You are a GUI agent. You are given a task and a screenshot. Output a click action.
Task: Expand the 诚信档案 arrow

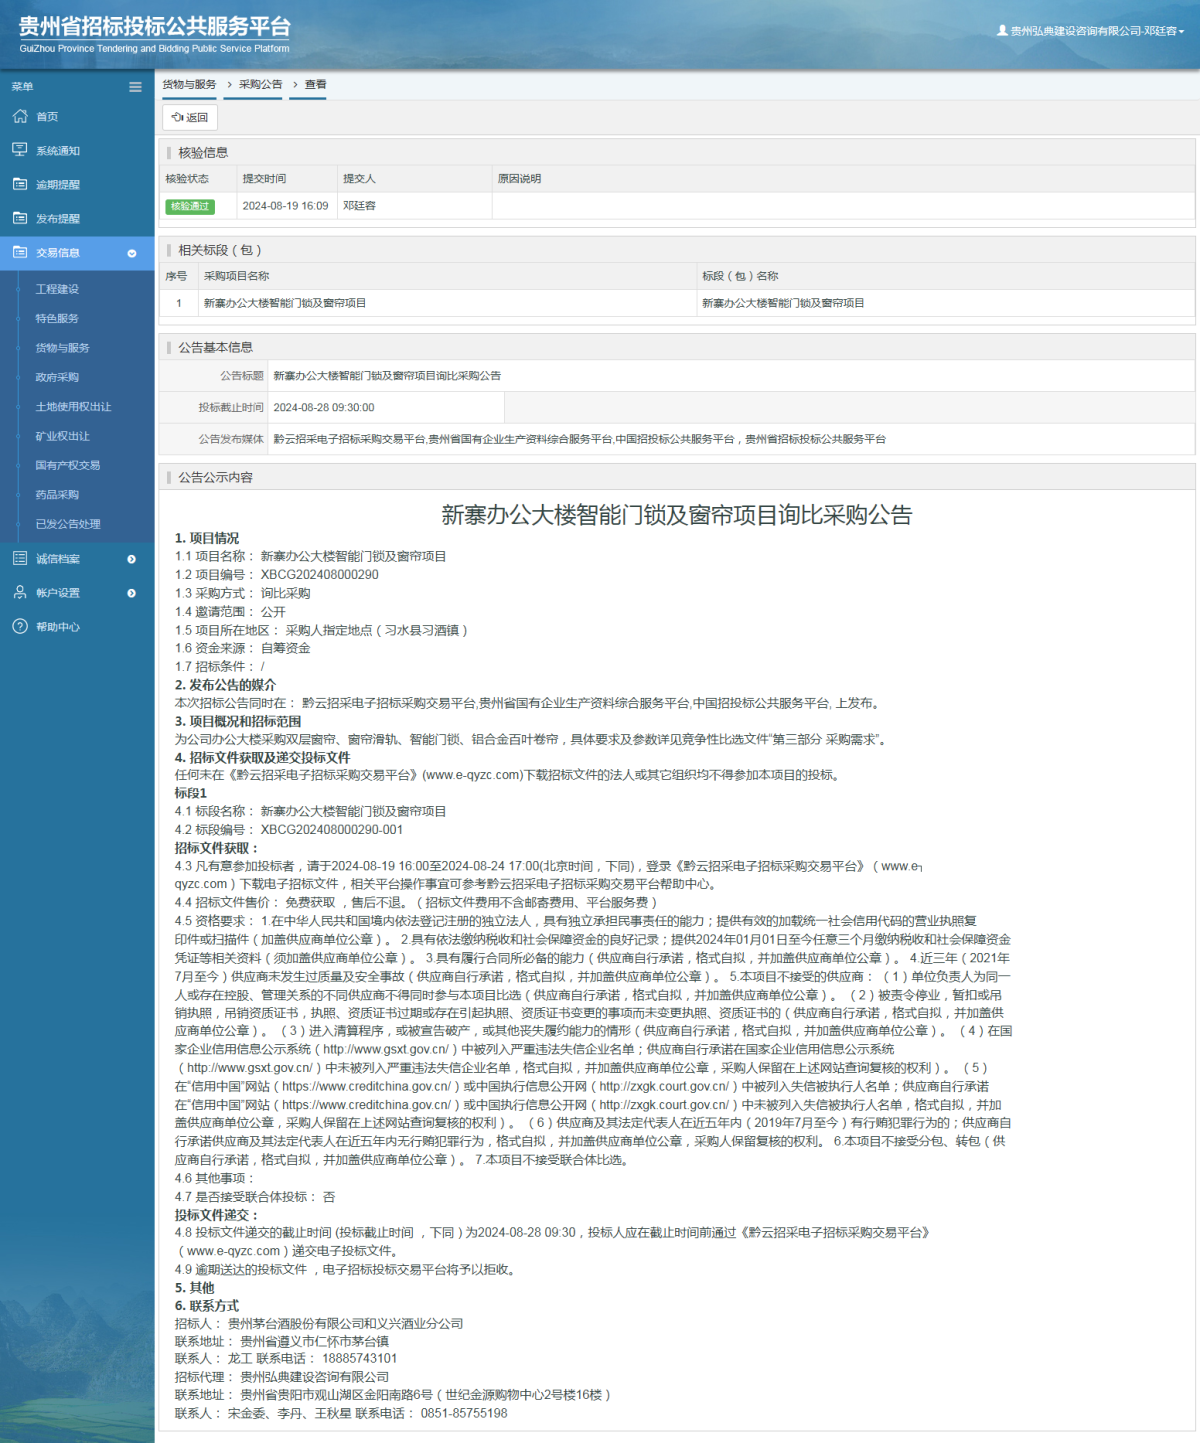pos(131,559)
